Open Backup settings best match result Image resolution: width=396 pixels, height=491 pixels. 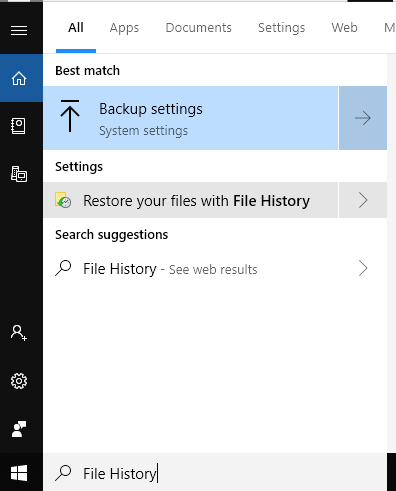tap(191, 118)
